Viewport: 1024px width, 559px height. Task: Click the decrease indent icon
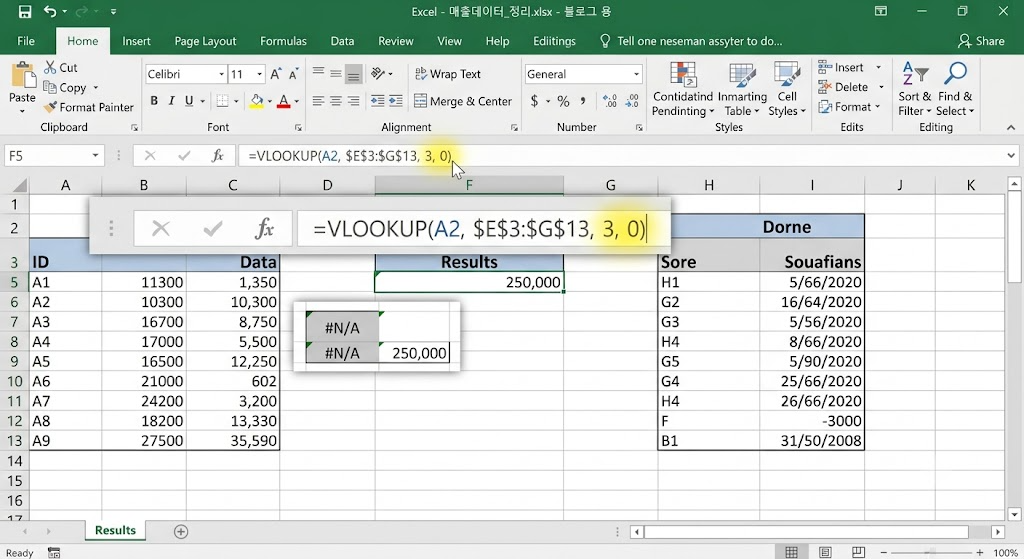[x=377, y=101]
